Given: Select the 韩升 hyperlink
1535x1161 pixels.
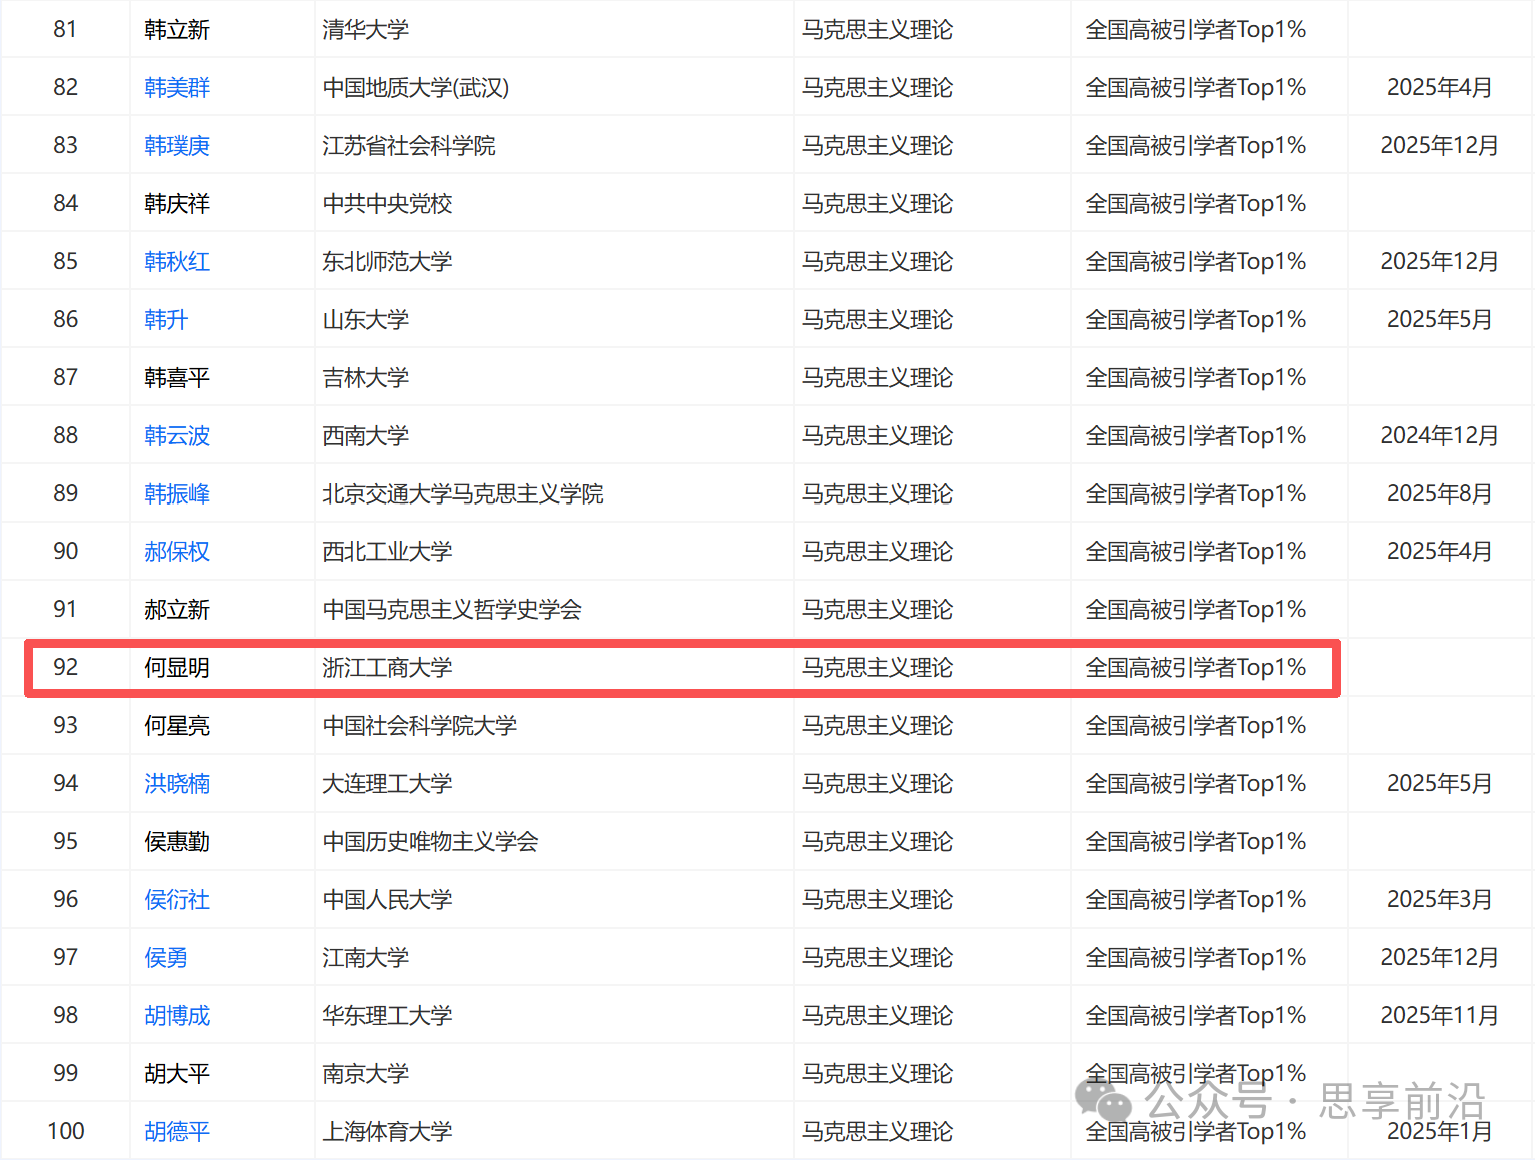Looking at the screenshot, I should tap(166, 320).
